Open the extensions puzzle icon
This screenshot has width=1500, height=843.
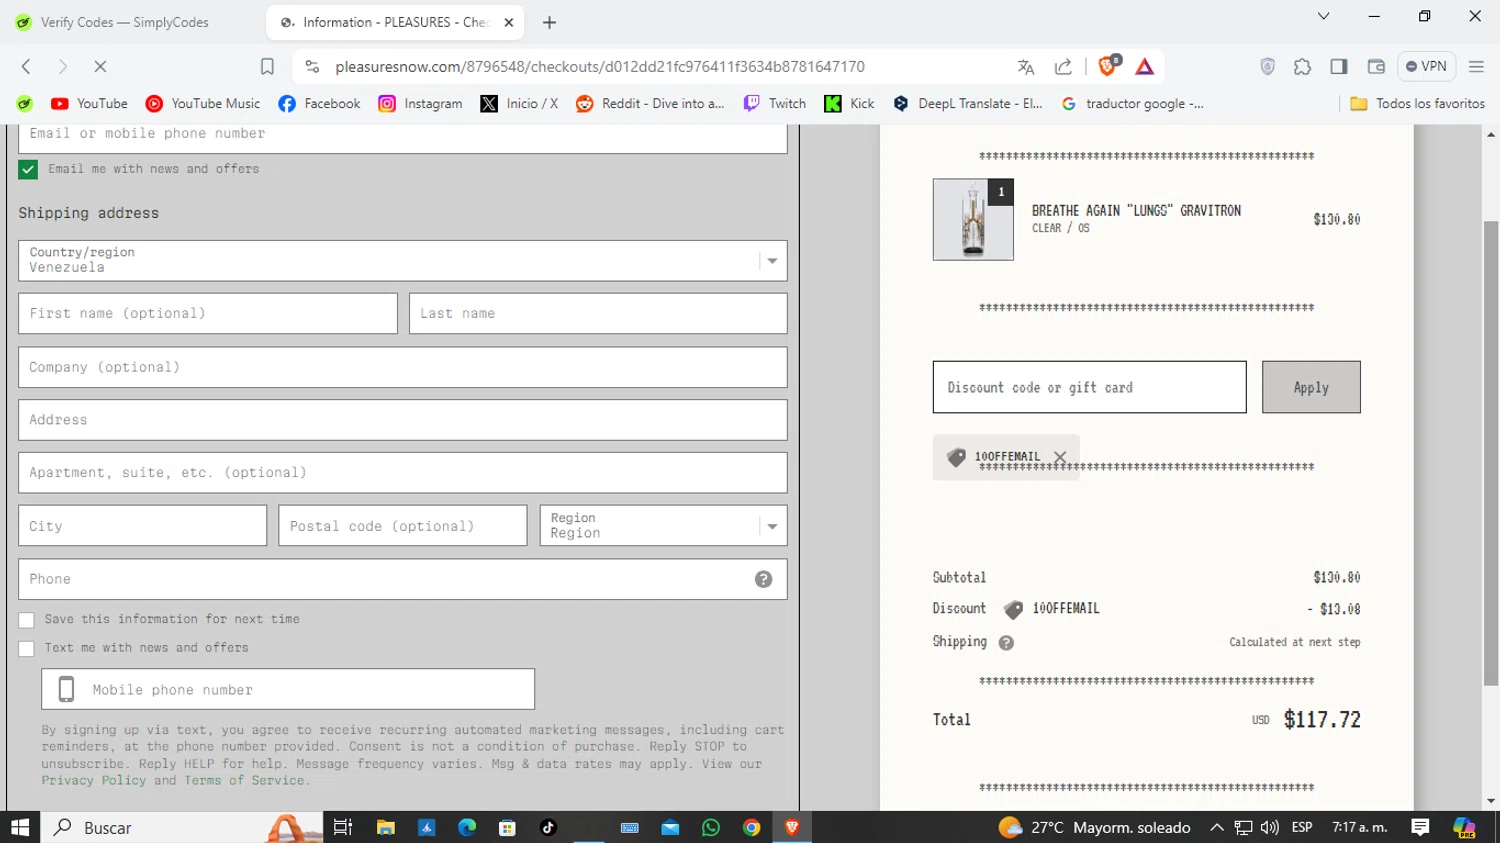click(x=1302, y=67)
